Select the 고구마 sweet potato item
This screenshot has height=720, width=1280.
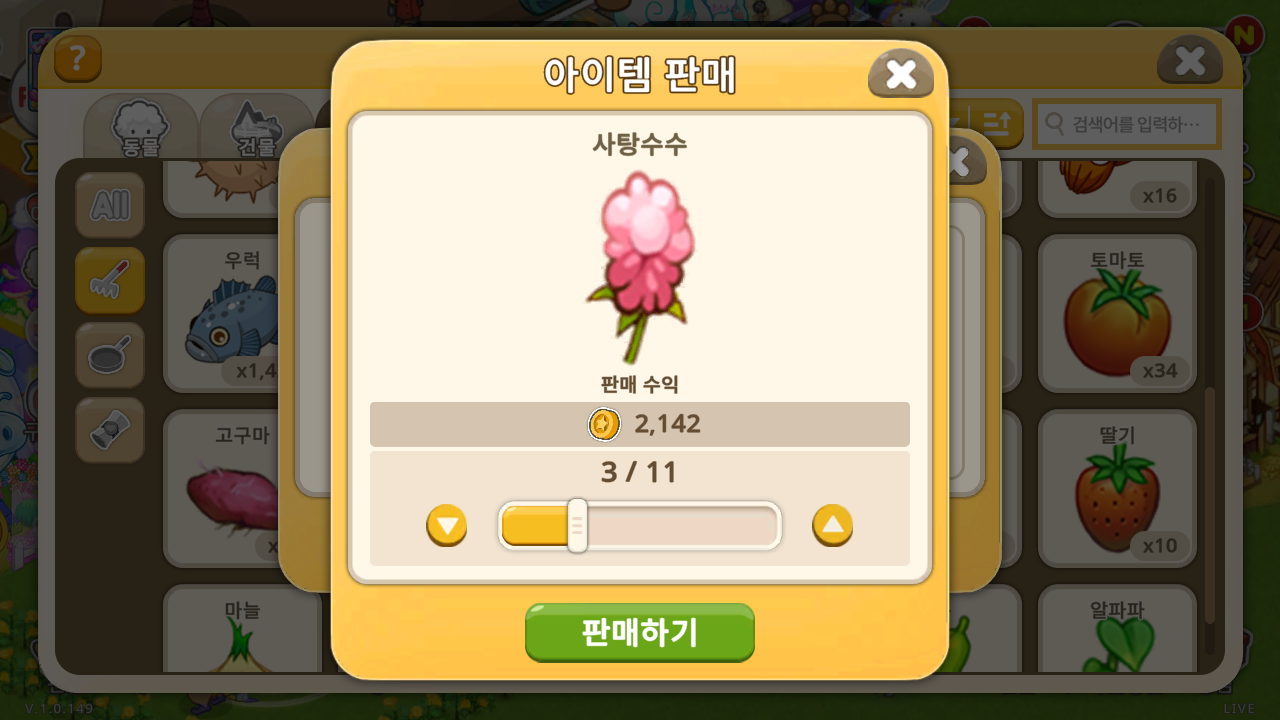coord(242,489)
